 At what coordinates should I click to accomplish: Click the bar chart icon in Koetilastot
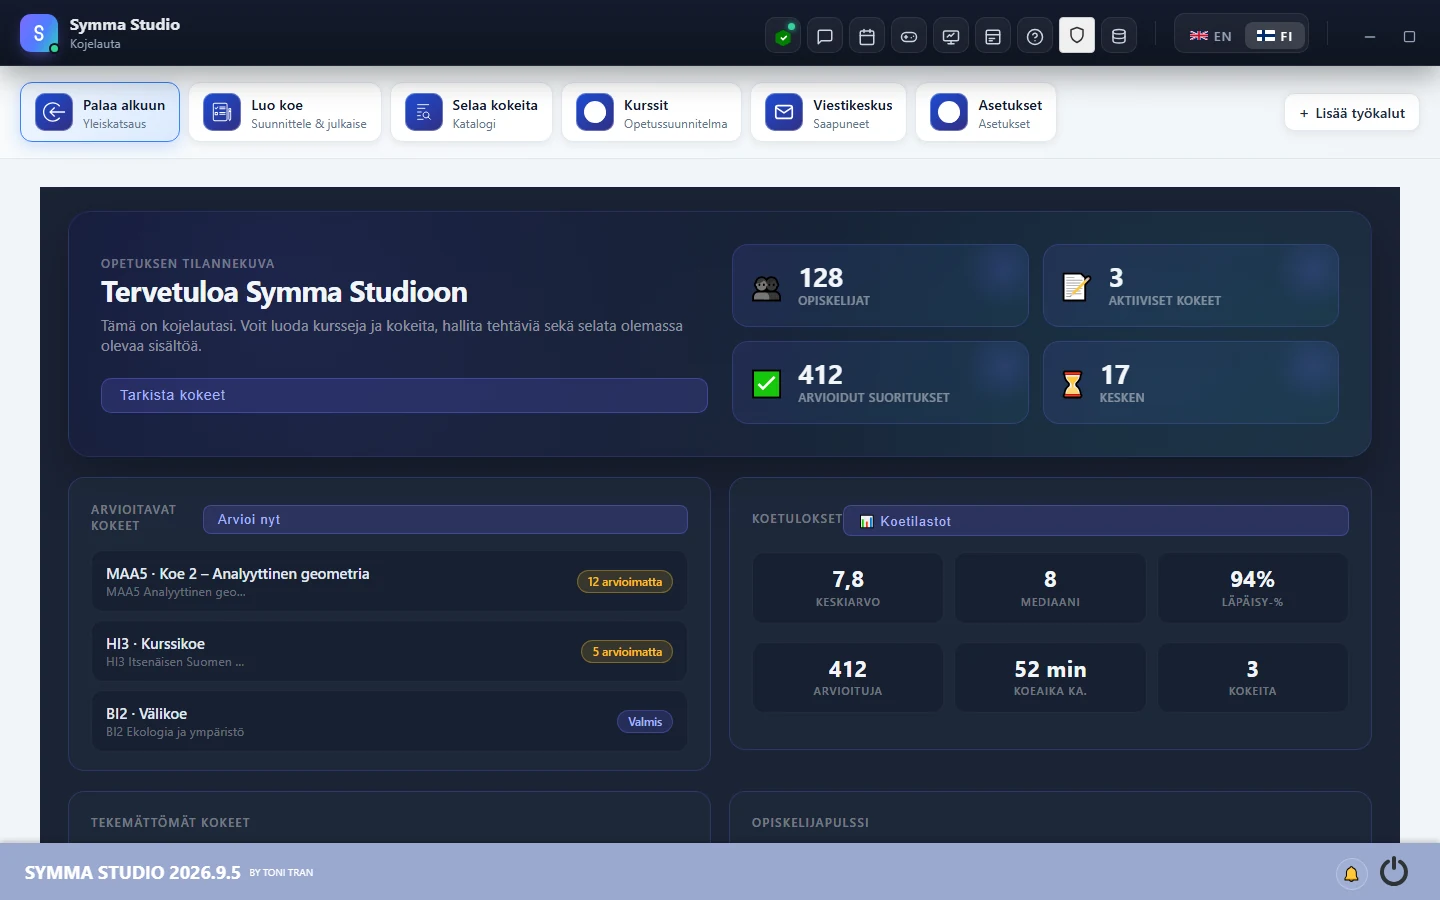pyautogui.click(x=867, y=522)
